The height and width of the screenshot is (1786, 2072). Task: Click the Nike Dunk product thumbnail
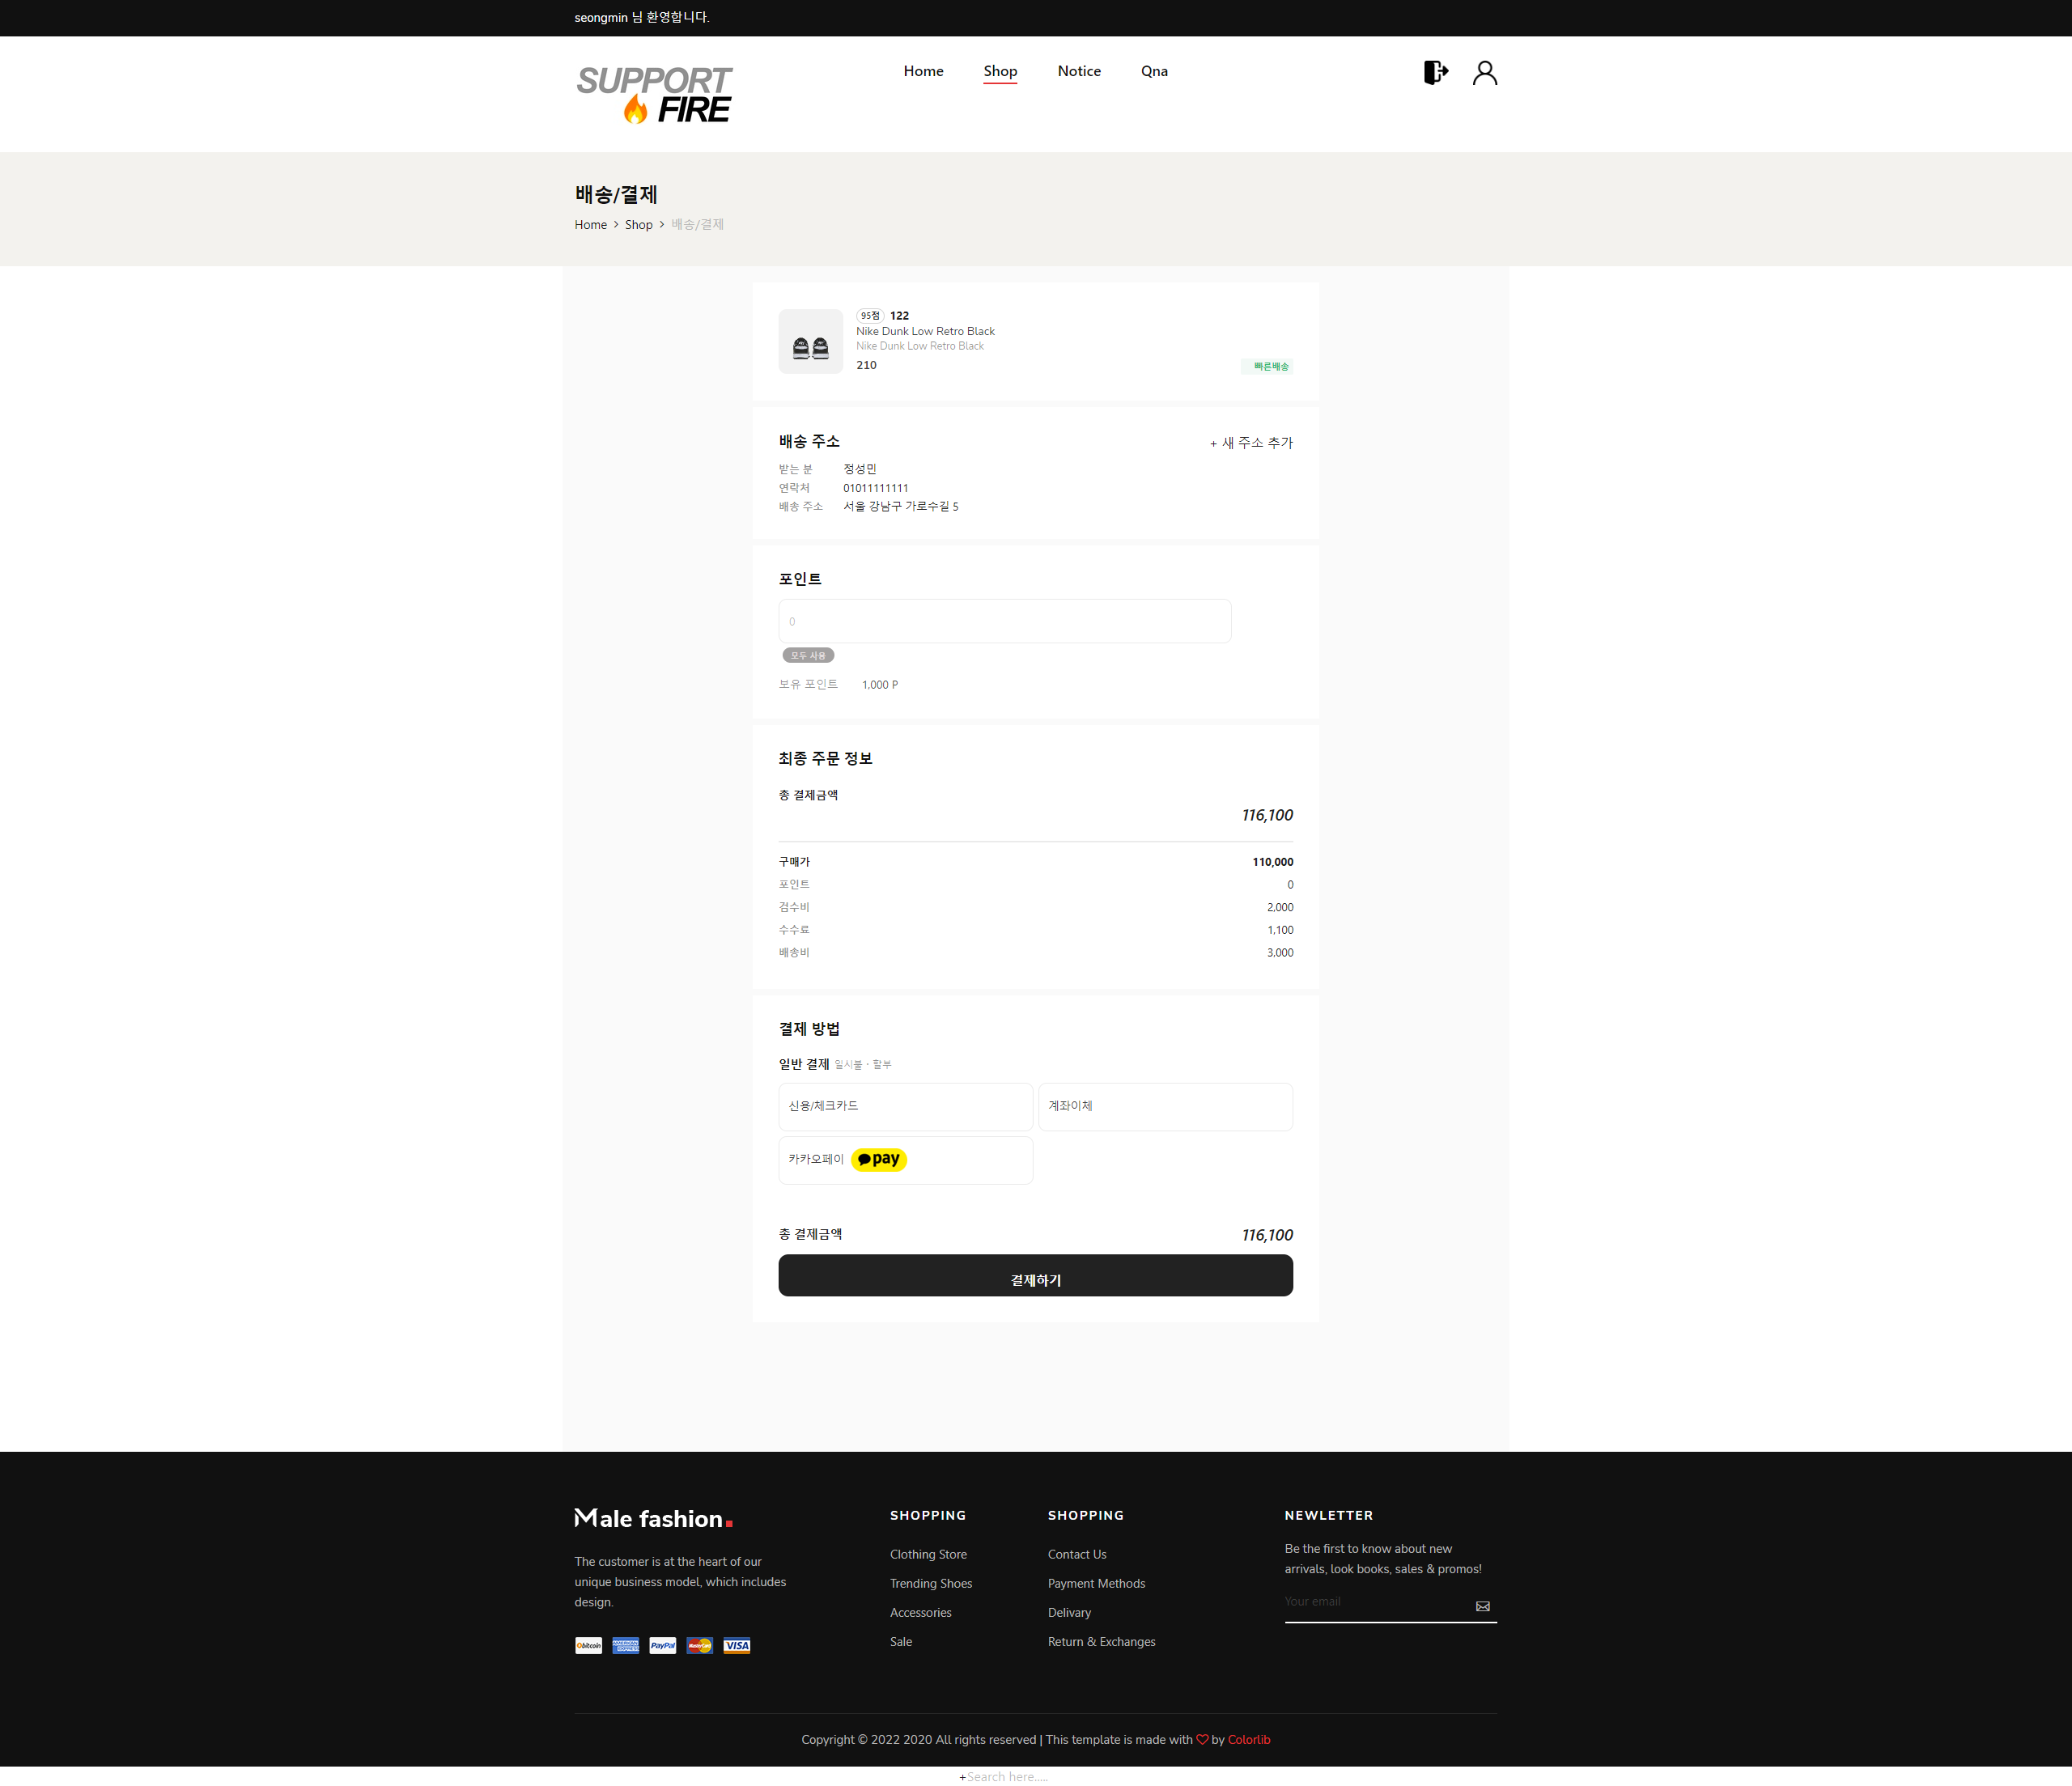click(x=810, y=341)
